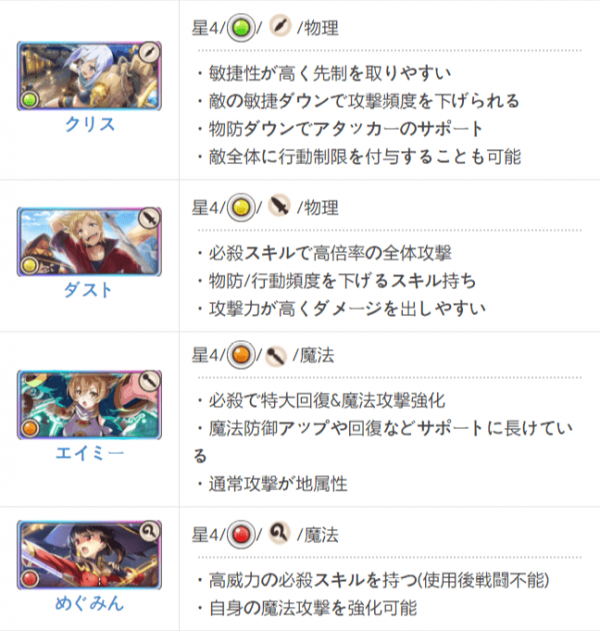This screenshot has width=600, height=631.
Task: Click the green element orb in クリス row
Action: 241,28
